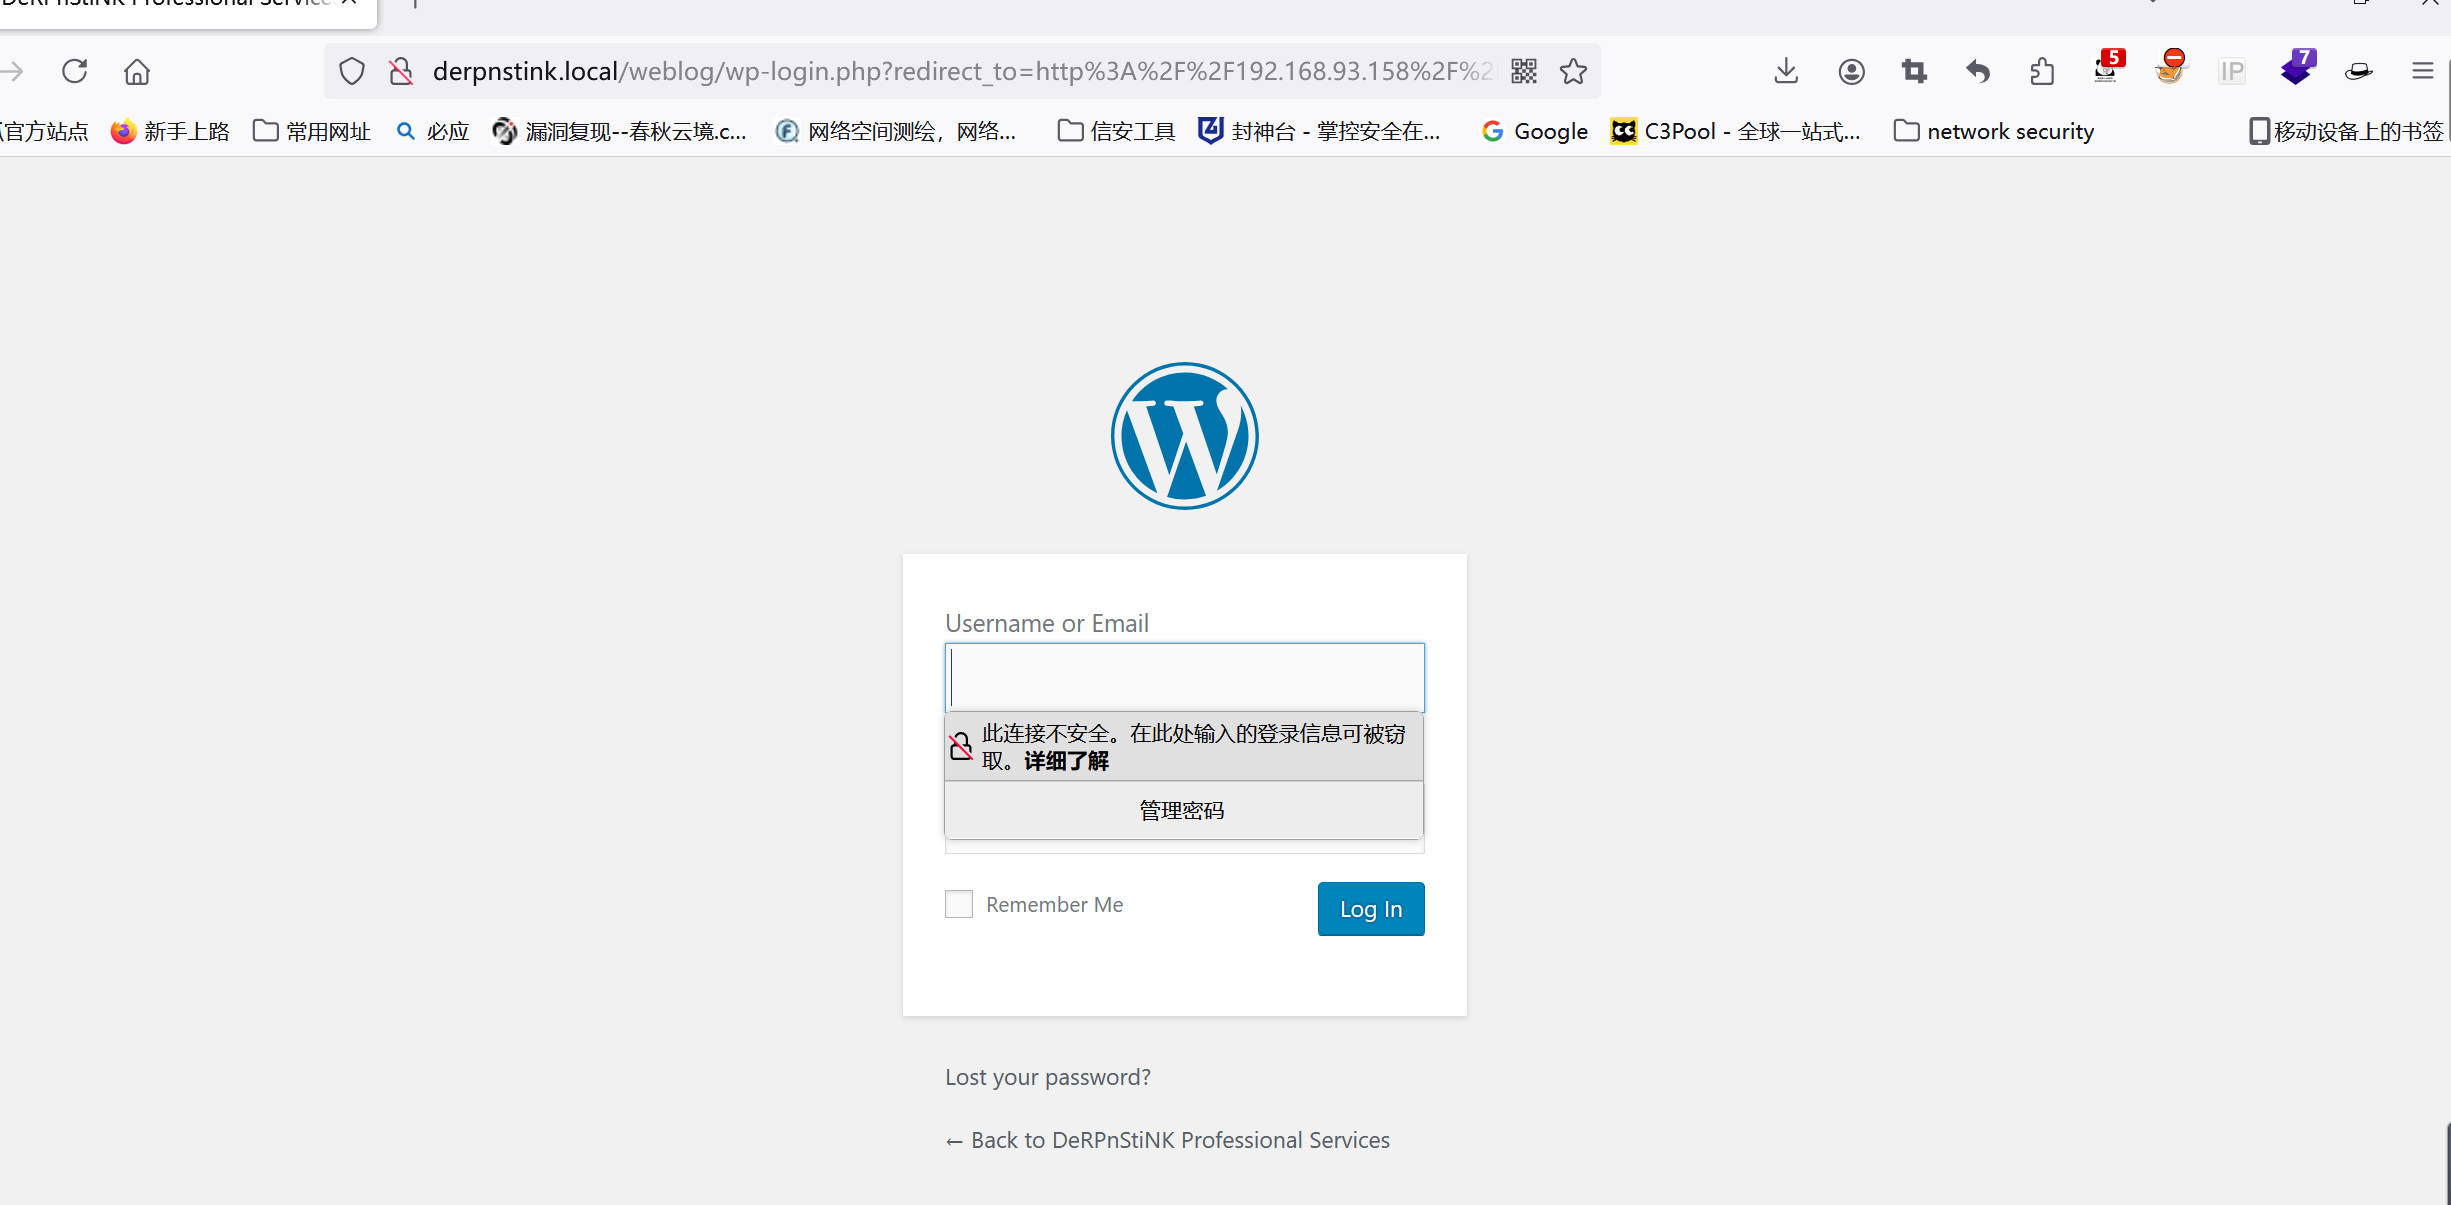Click the Log In button
The height and width of the screenshot is (1205, 2451).
pos(1371,909)
